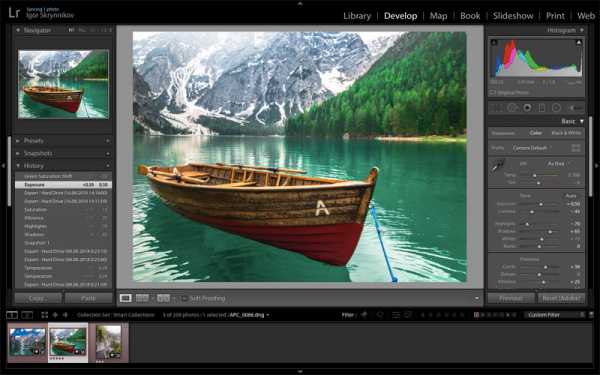The image size is (600, 375).
Task: Toggle the Original Photo checkbox under histogram
Action: [x=492, y=92]
